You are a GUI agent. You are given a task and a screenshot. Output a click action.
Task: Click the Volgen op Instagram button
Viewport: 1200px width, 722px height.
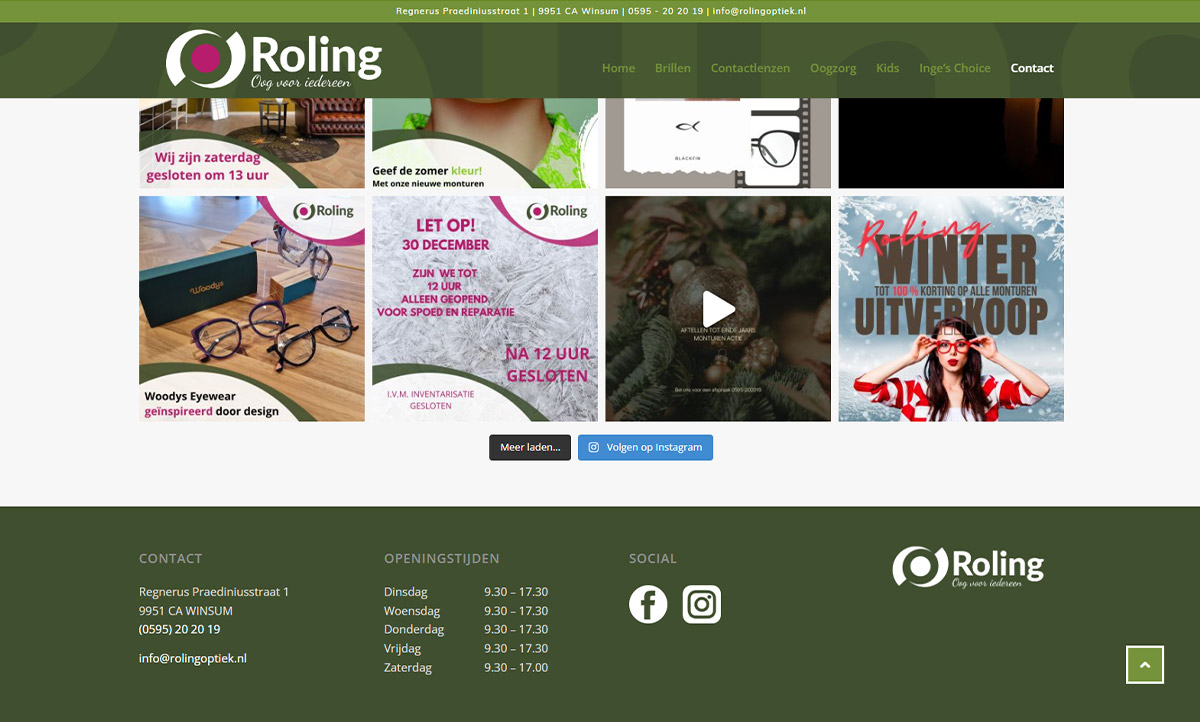click(645, 447)
